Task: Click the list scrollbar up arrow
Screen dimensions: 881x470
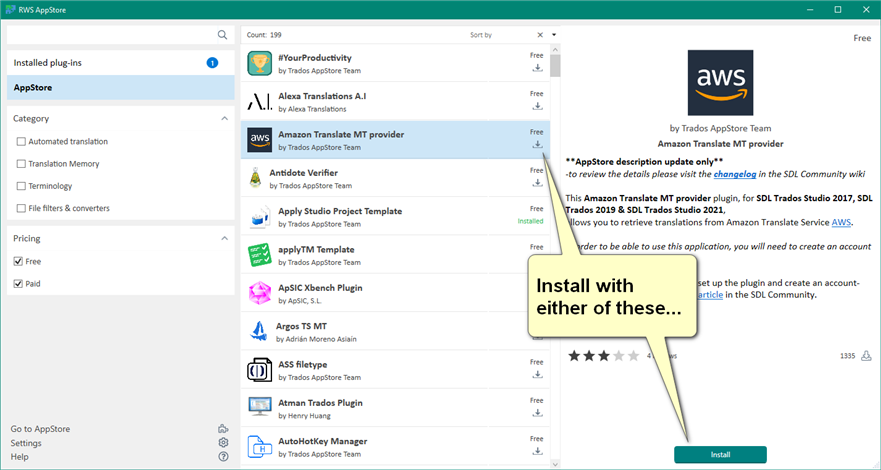Action: pyautogui.click(x=555, y=49)
